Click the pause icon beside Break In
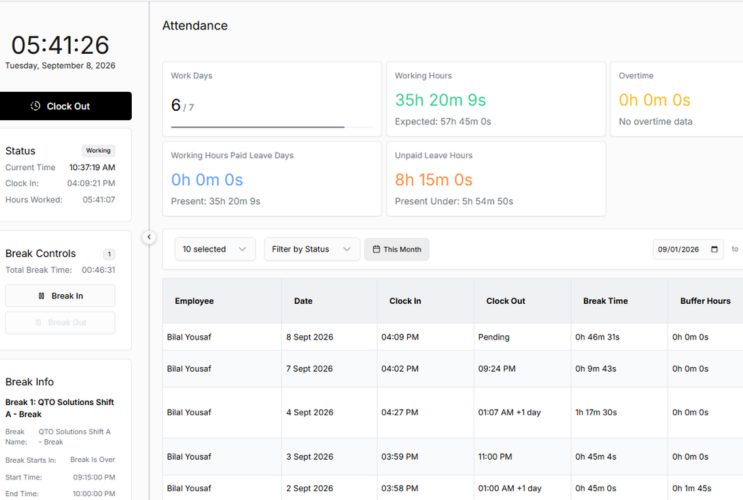The height and width of the screenshot is (500, 743). (x=41, y=296)
